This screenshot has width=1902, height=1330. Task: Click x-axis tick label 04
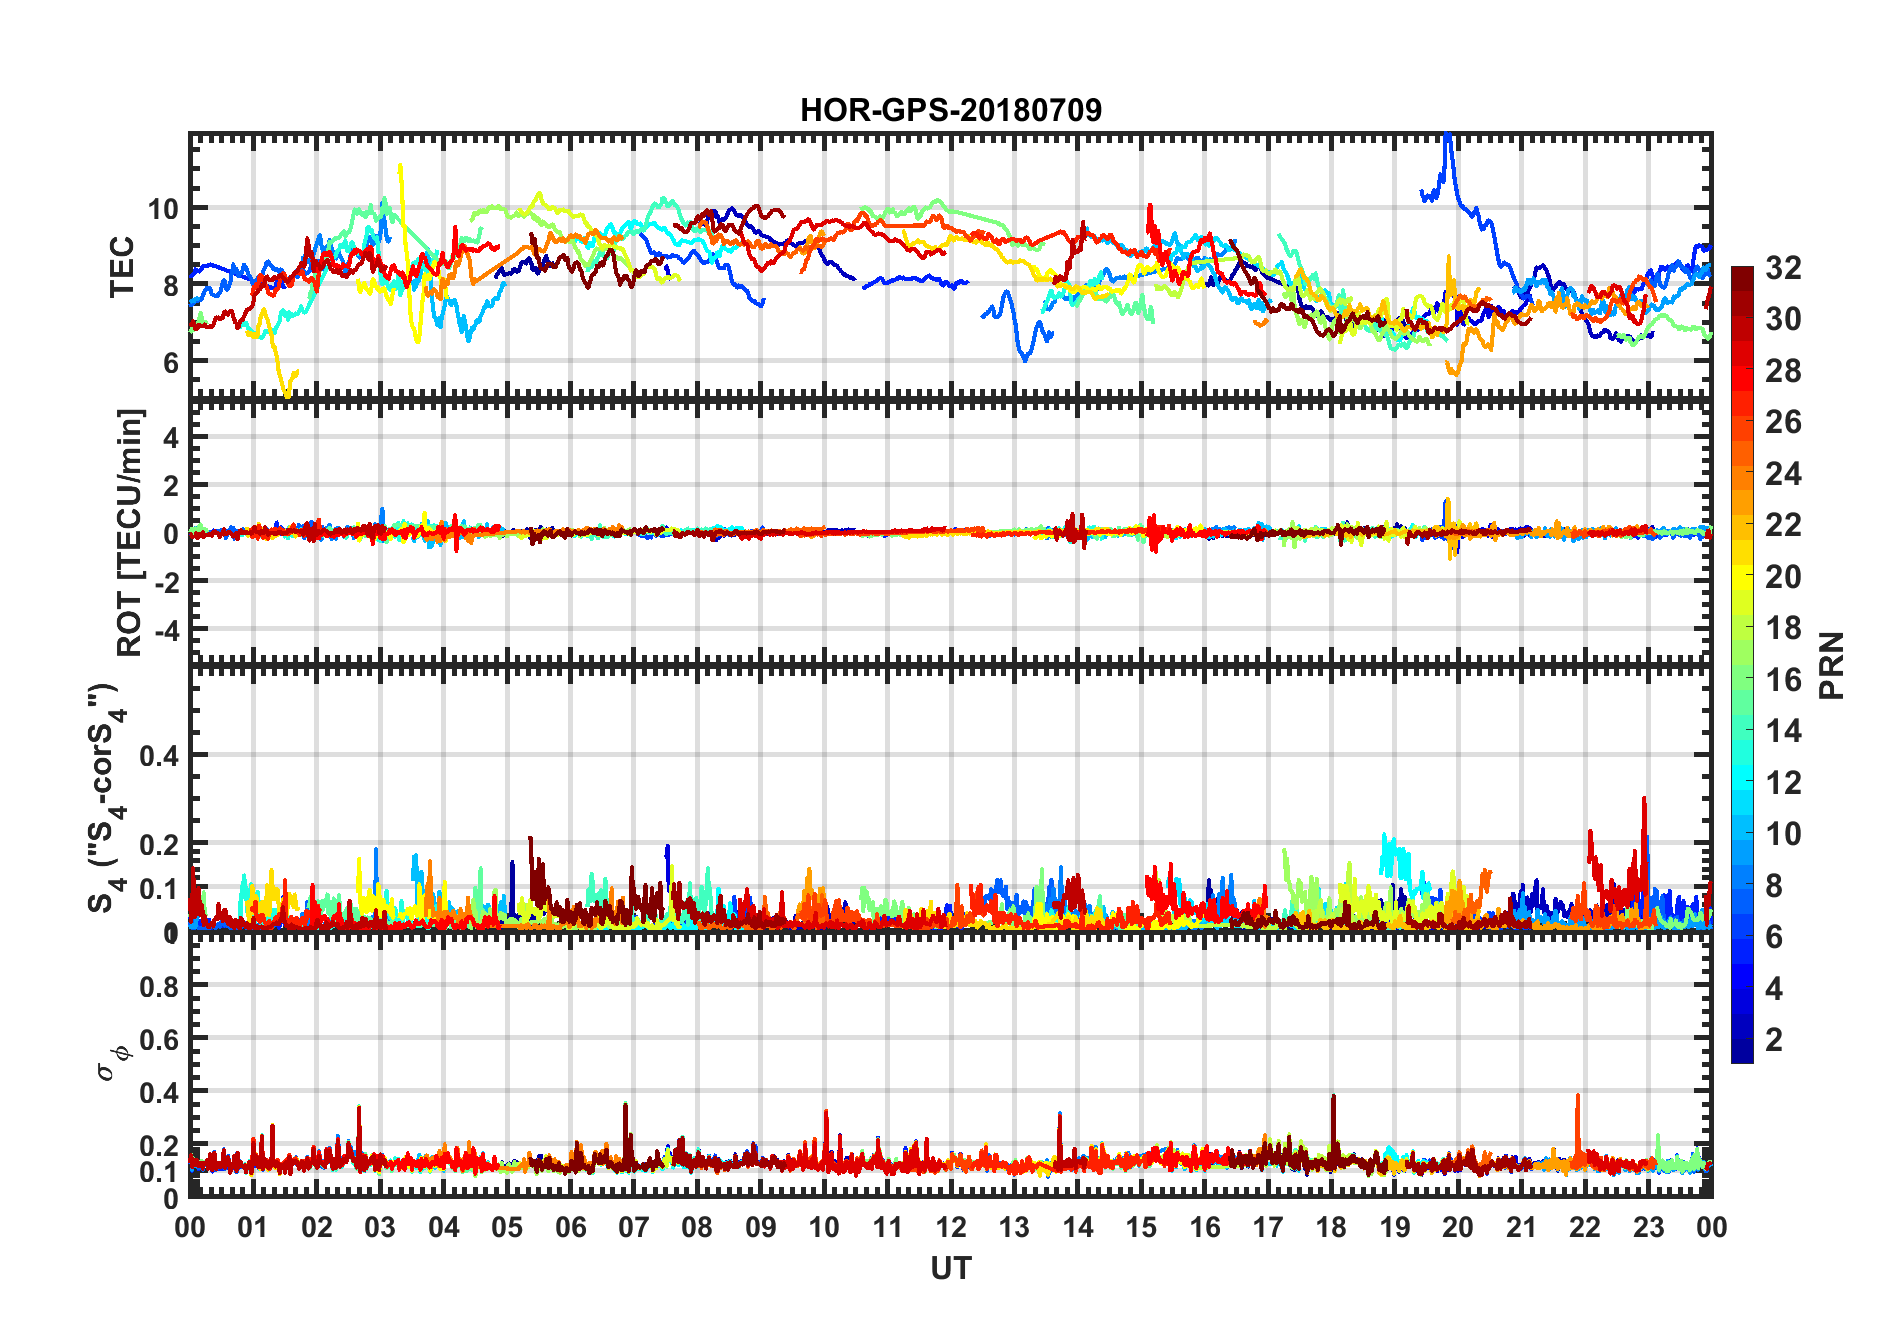[x=444, y=1228]
